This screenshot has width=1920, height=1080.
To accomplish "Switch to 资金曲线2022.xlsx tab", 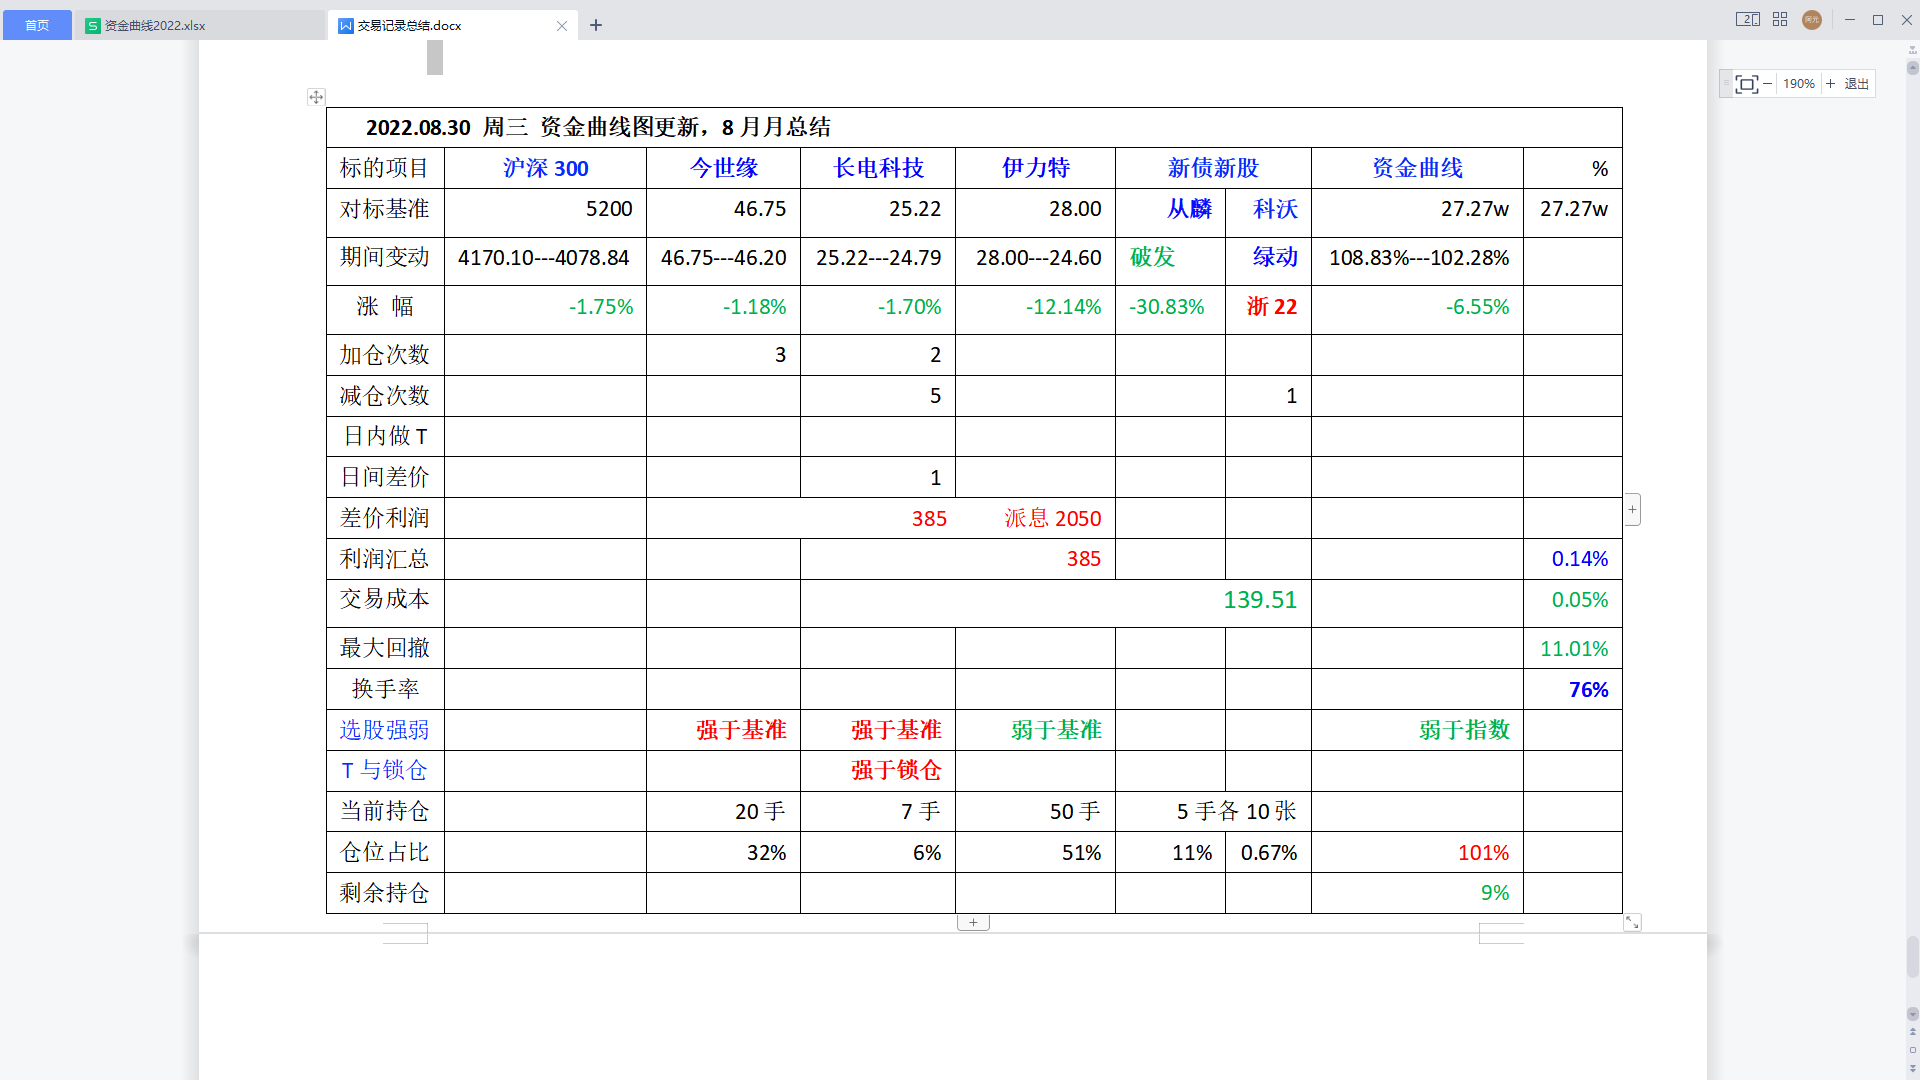I will click(x=155, y=25).
